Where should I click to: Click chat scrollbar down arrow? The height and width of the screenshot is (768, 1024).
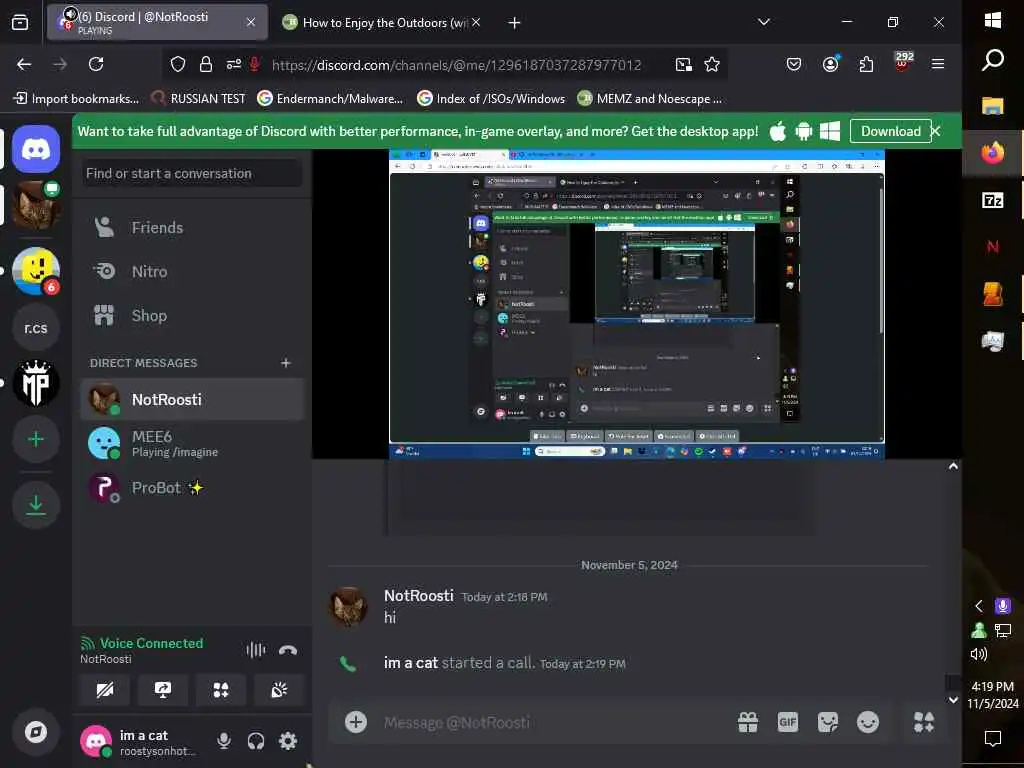click(953, 699)
